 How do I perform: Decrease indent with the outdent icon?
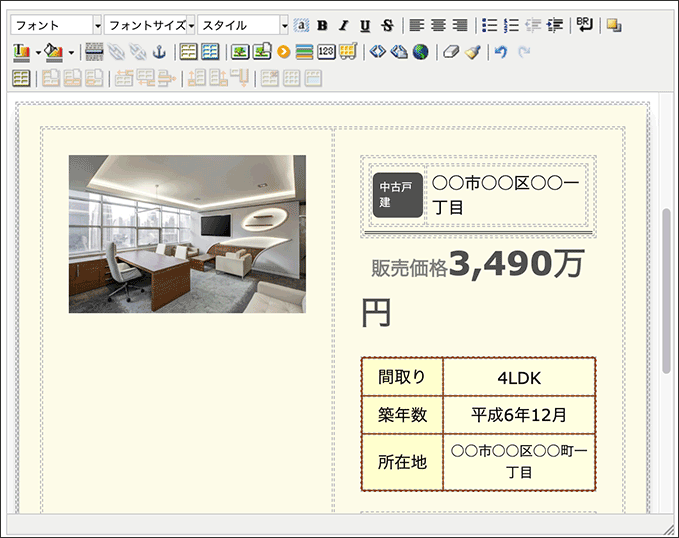(533, 26)
